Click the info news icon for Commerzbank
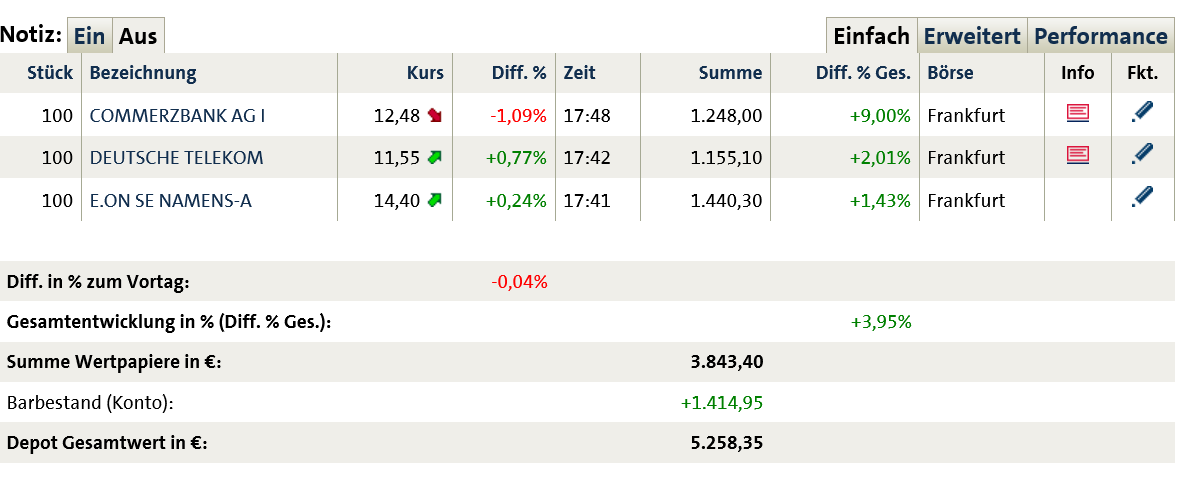Image resolution: width=1181 pixels, height=485 pixels. pos(1077,113)
